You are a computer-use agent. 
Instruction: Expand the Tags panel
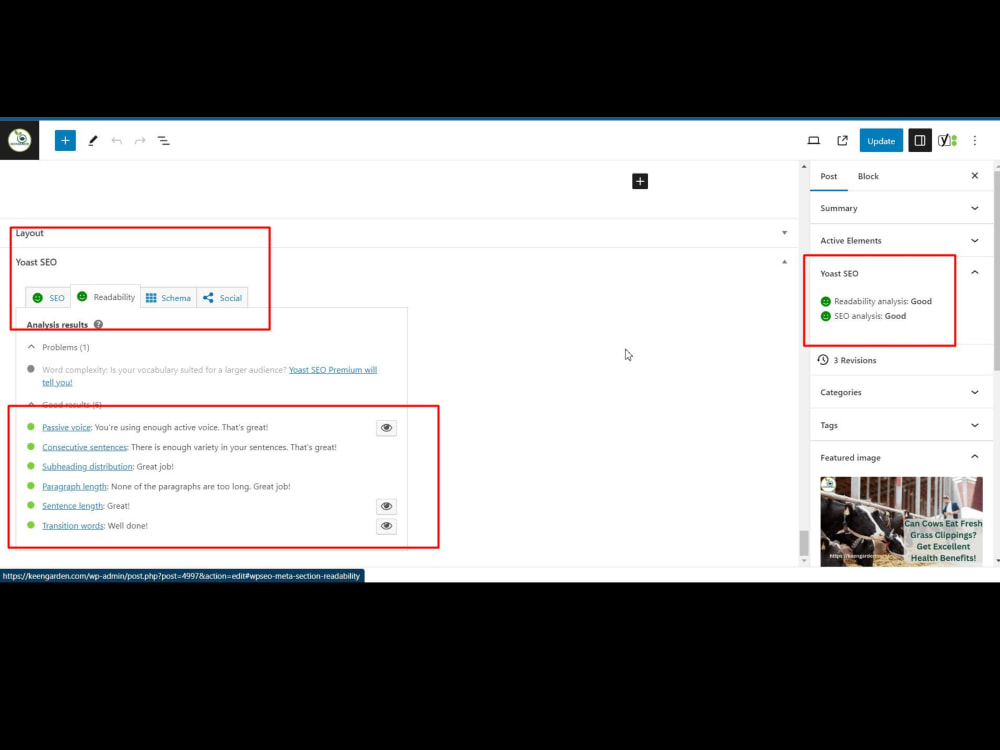coord(901,425)
